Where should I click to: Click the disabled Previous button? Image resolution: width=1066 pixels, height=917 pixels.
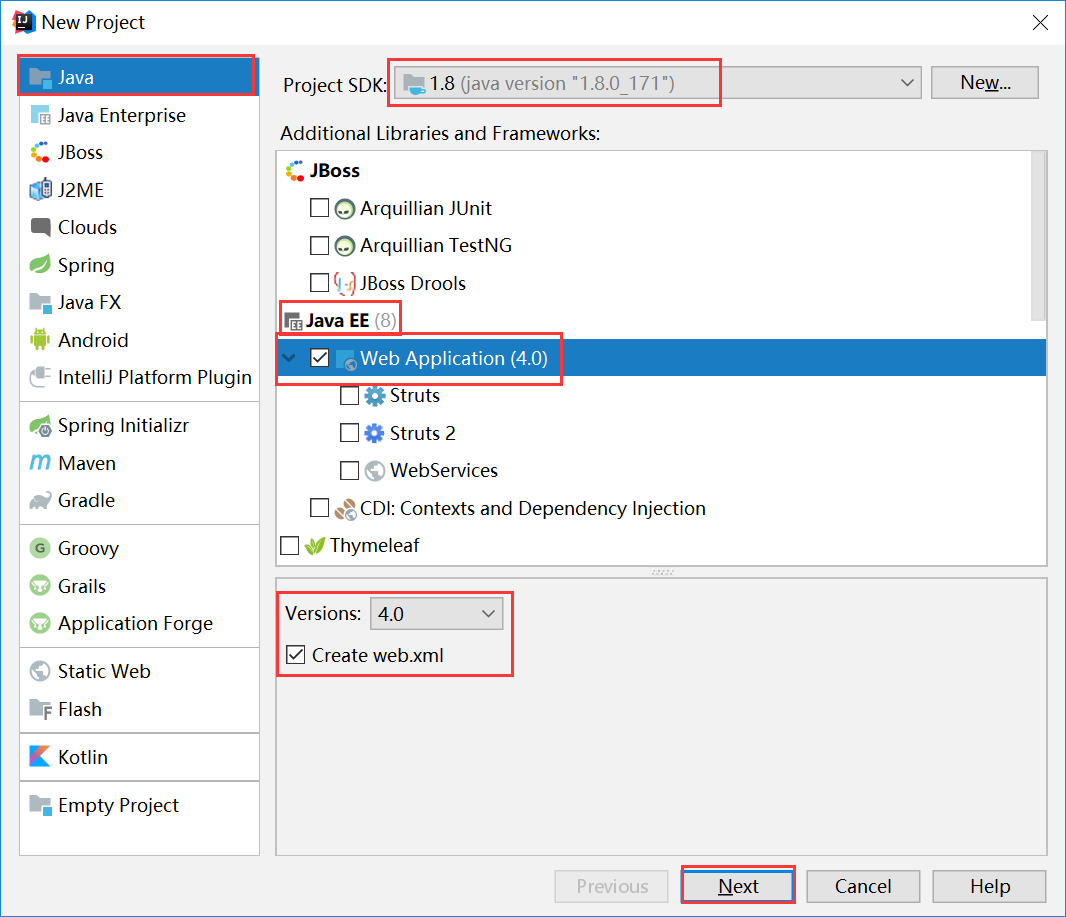click(x=611, y=886)
